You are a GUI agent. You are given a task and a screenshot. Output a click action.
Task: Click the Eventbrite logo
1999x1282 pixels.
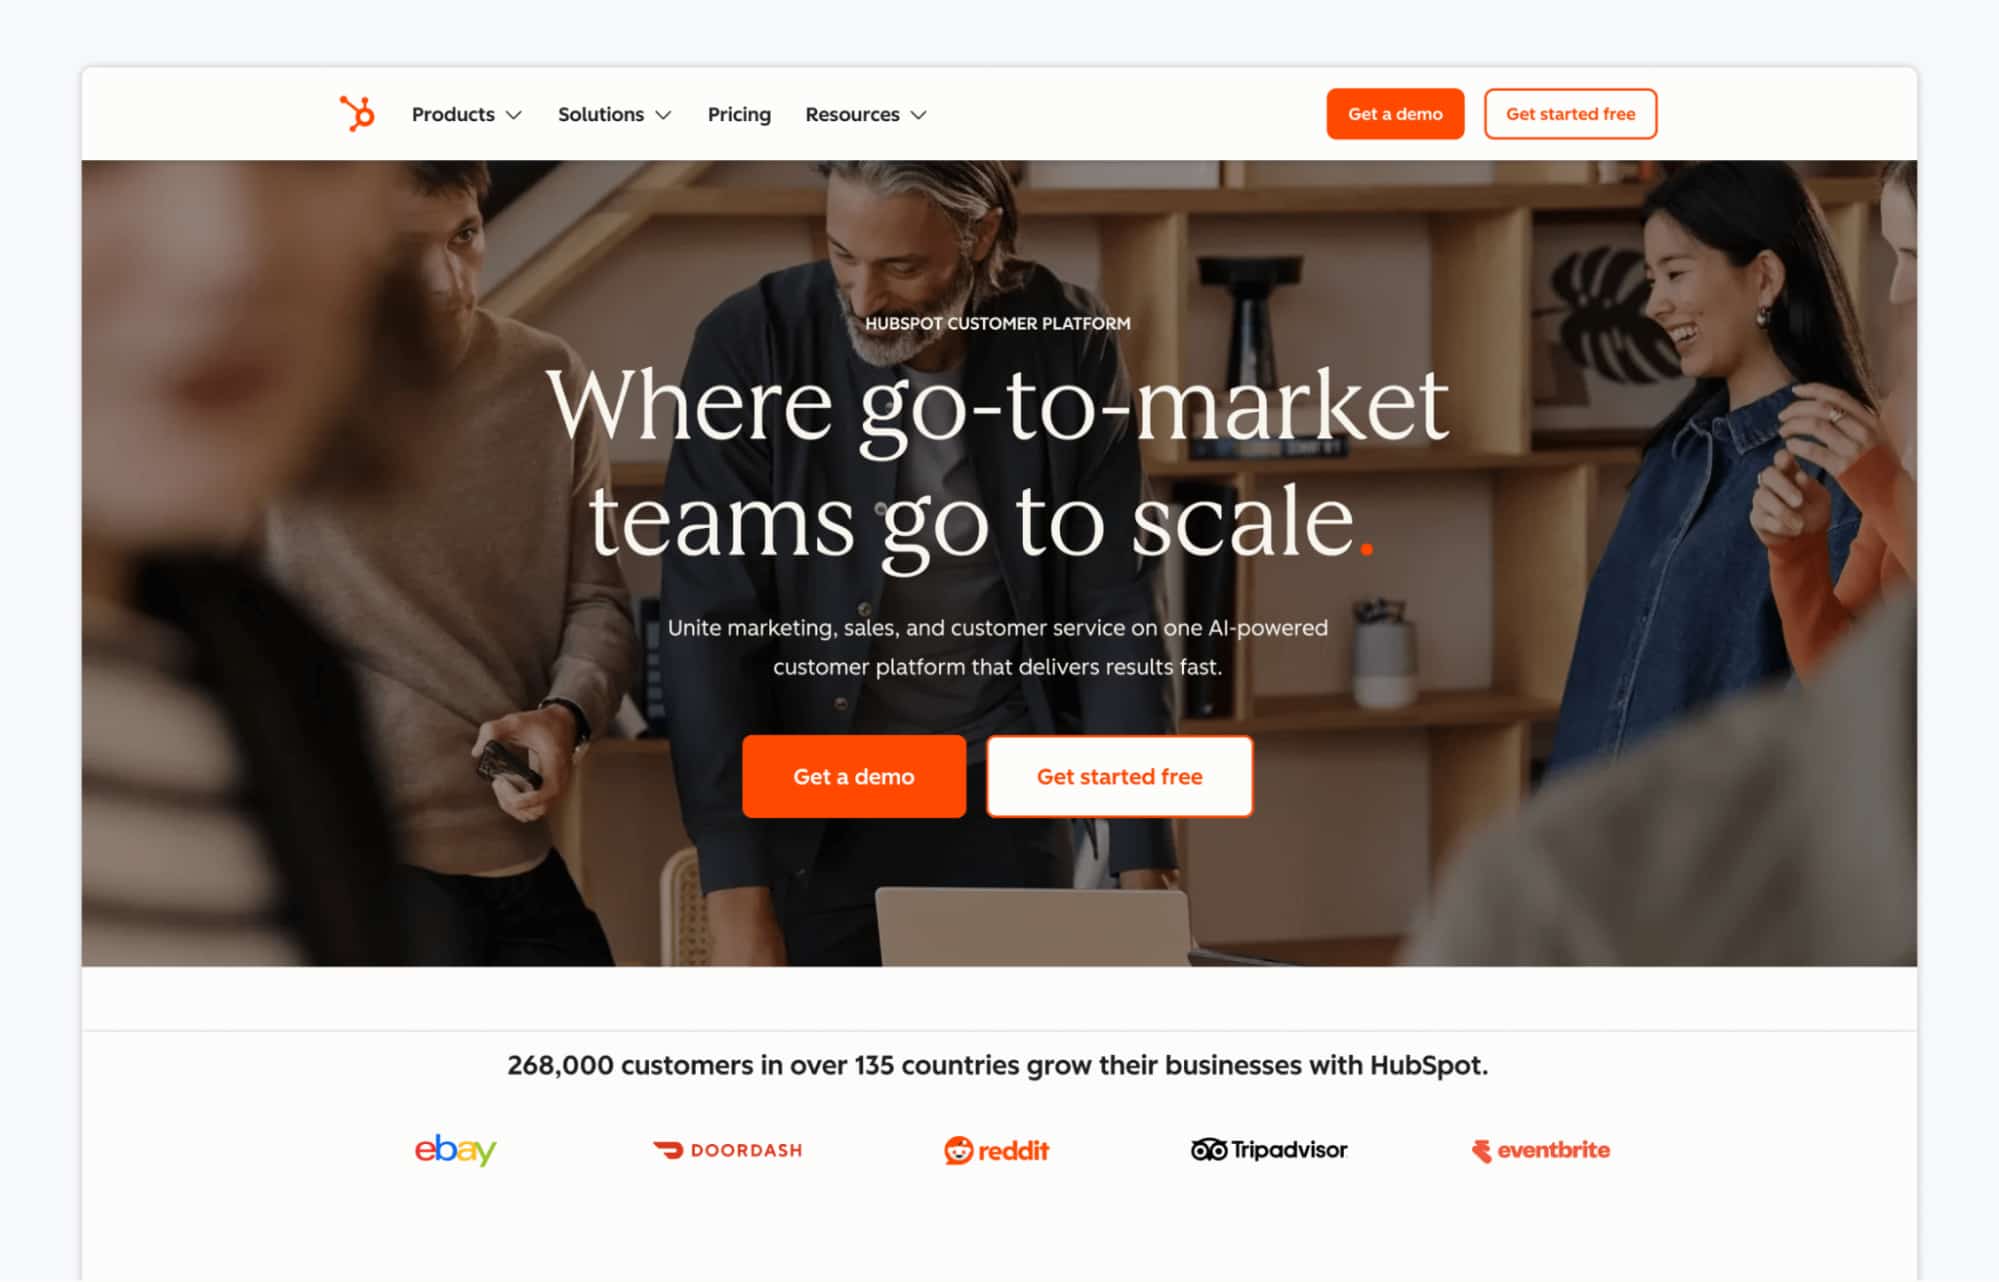tap(1540, 1150)
